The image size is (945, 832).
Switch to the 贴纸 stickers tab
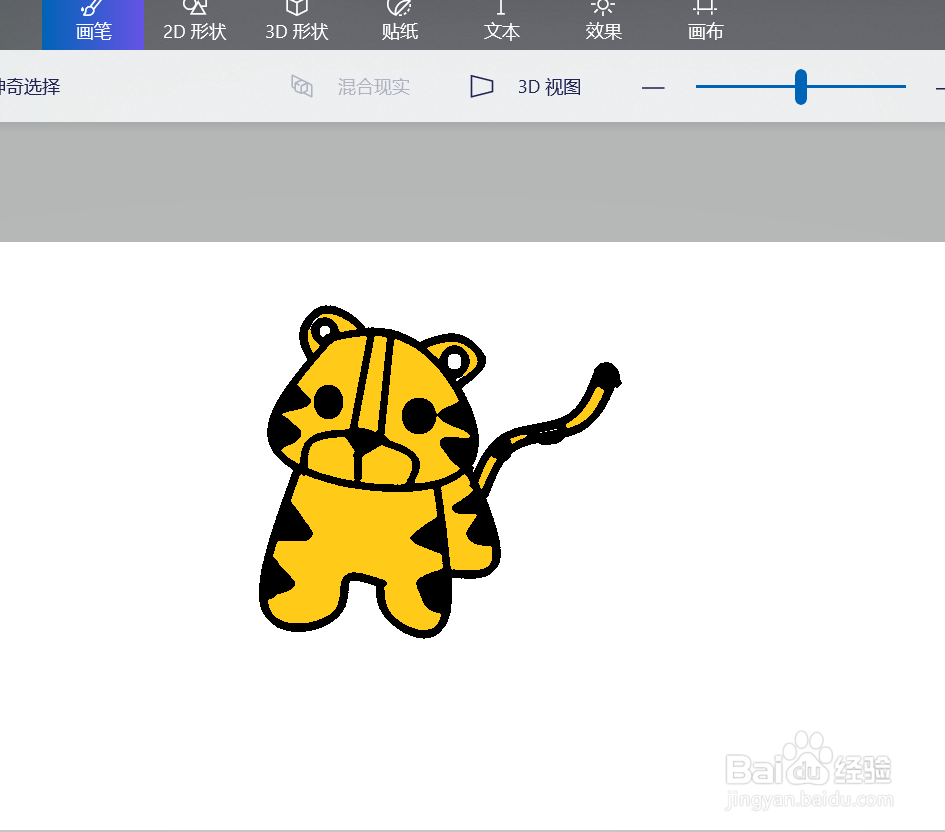(x=399, y=24)
